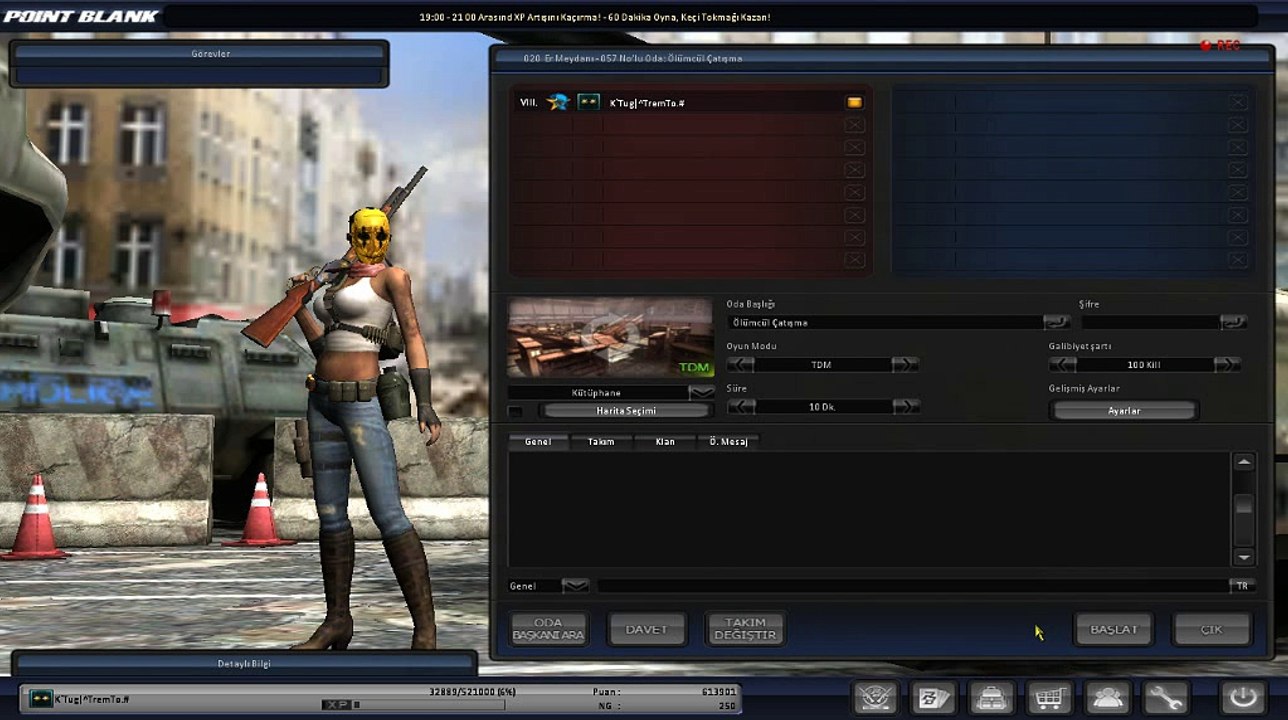
Task: Click the red REC recording indicator
Action: [x=1220, y=46]
